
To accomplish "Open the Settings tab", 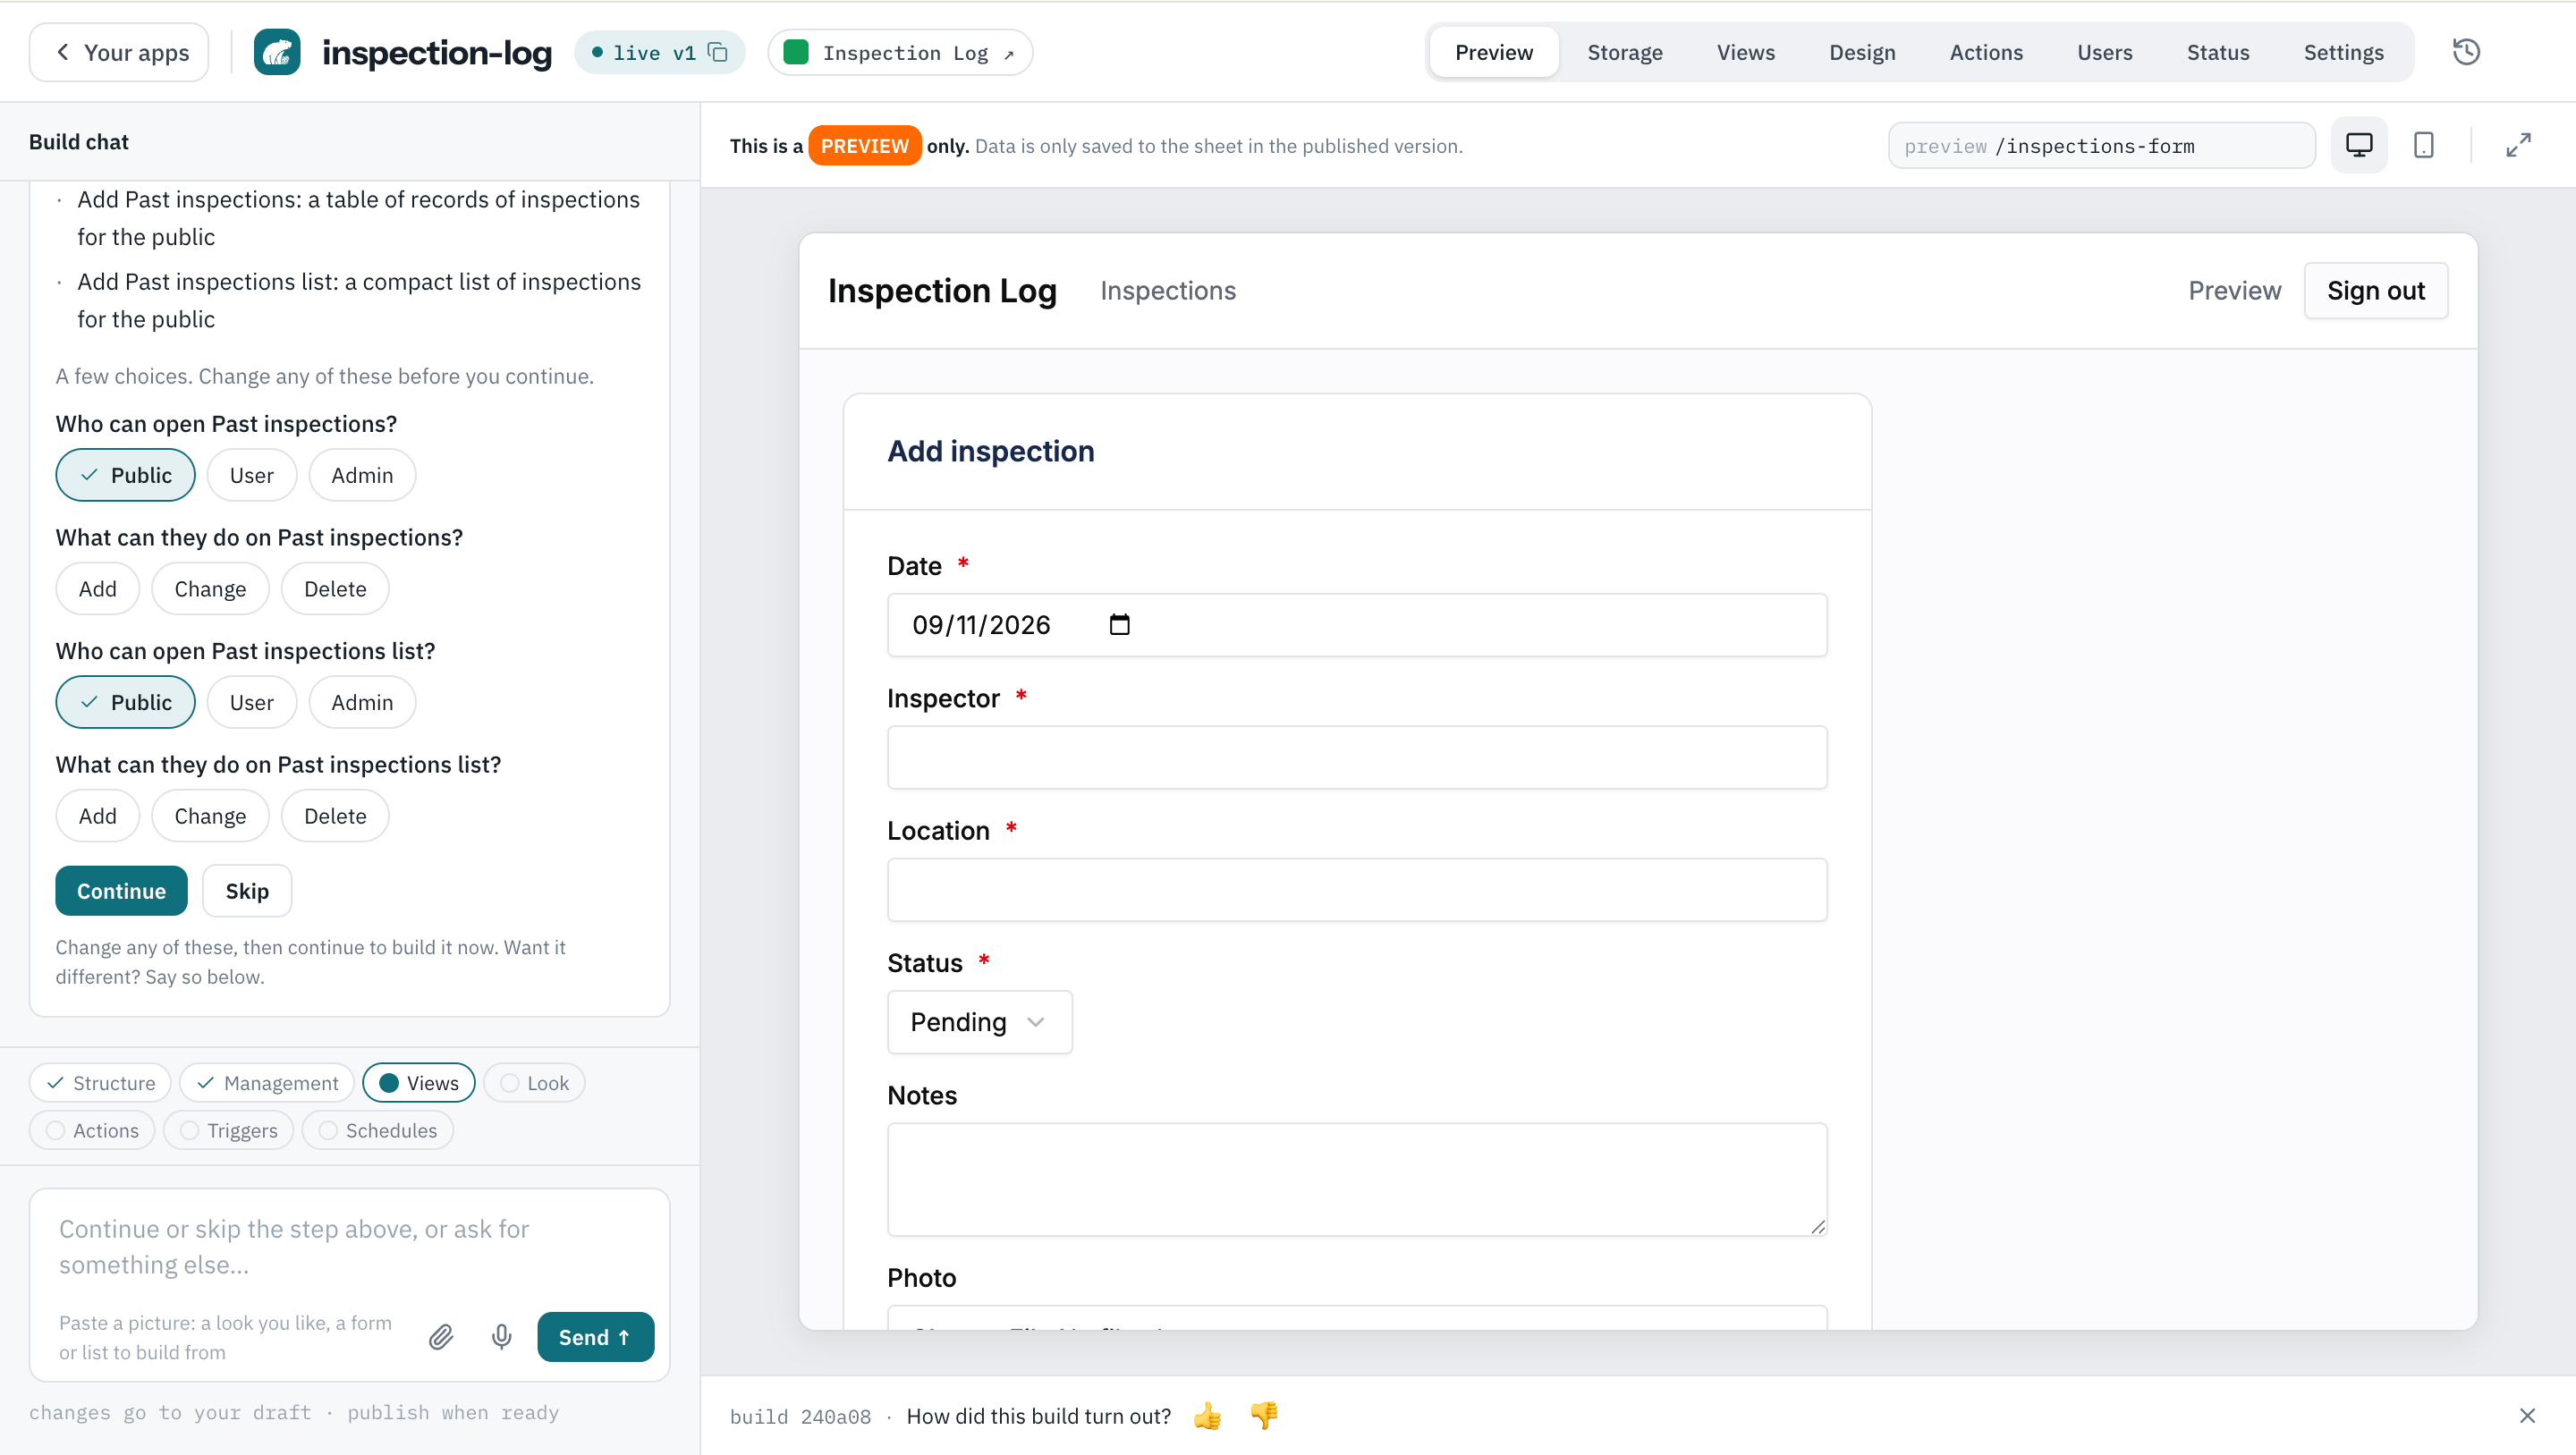I will point(2343,52).
